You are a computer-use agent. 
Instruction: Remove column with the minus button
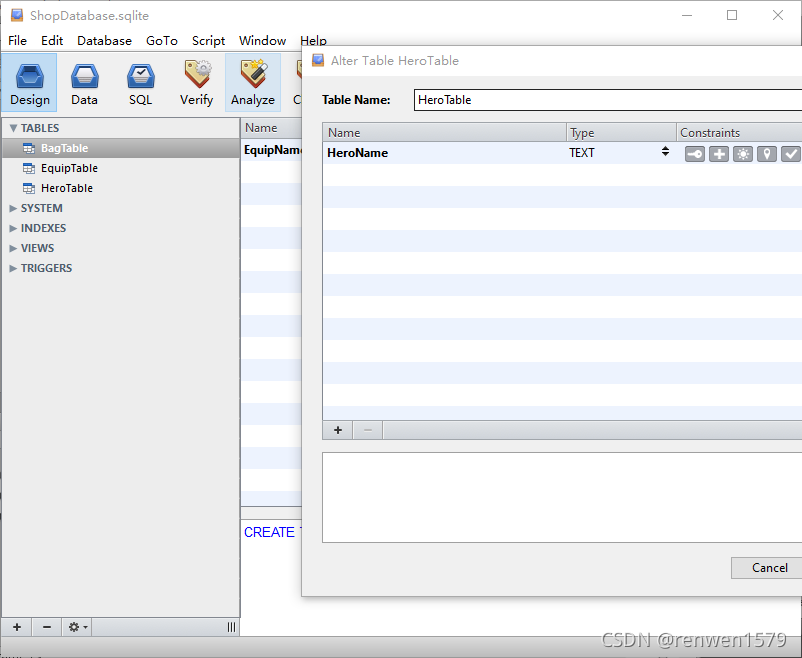(368, 430)
